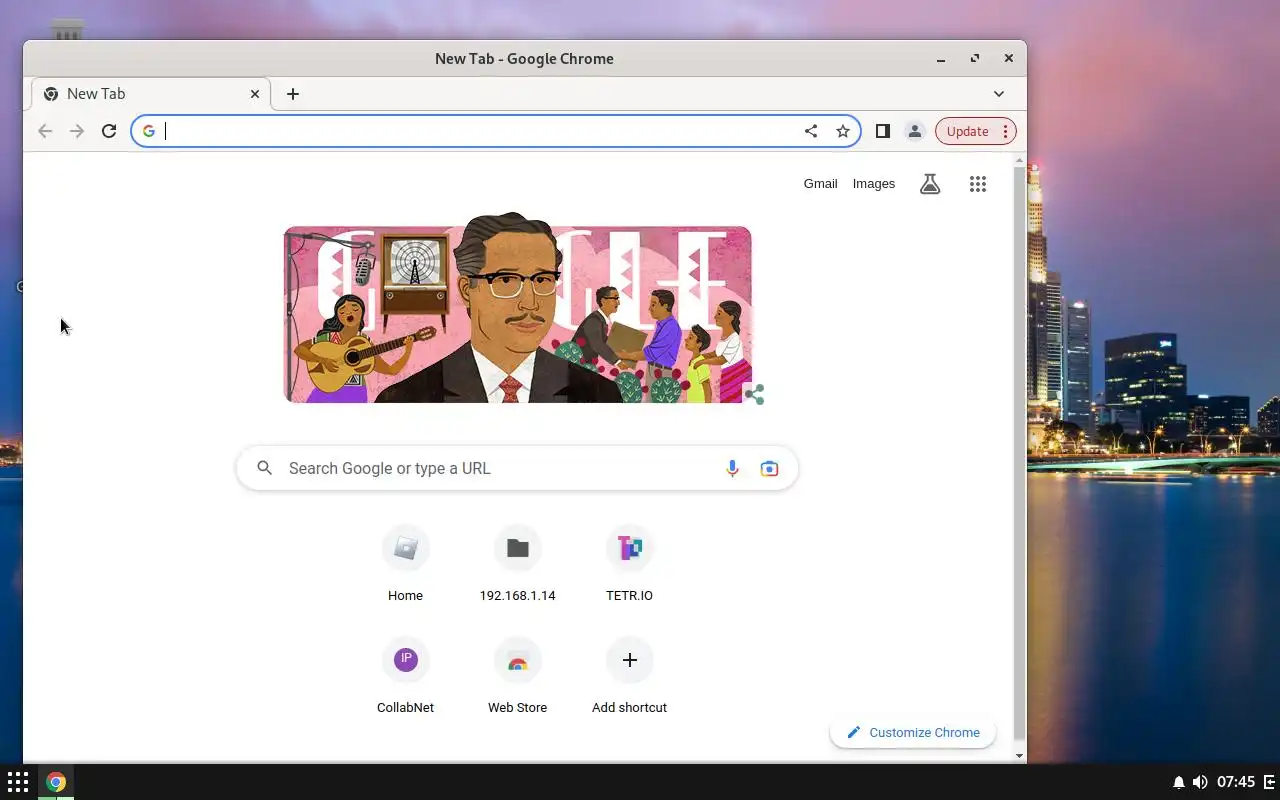
Task: Click the page vertical scrollbar
Action: [1019, 453]
